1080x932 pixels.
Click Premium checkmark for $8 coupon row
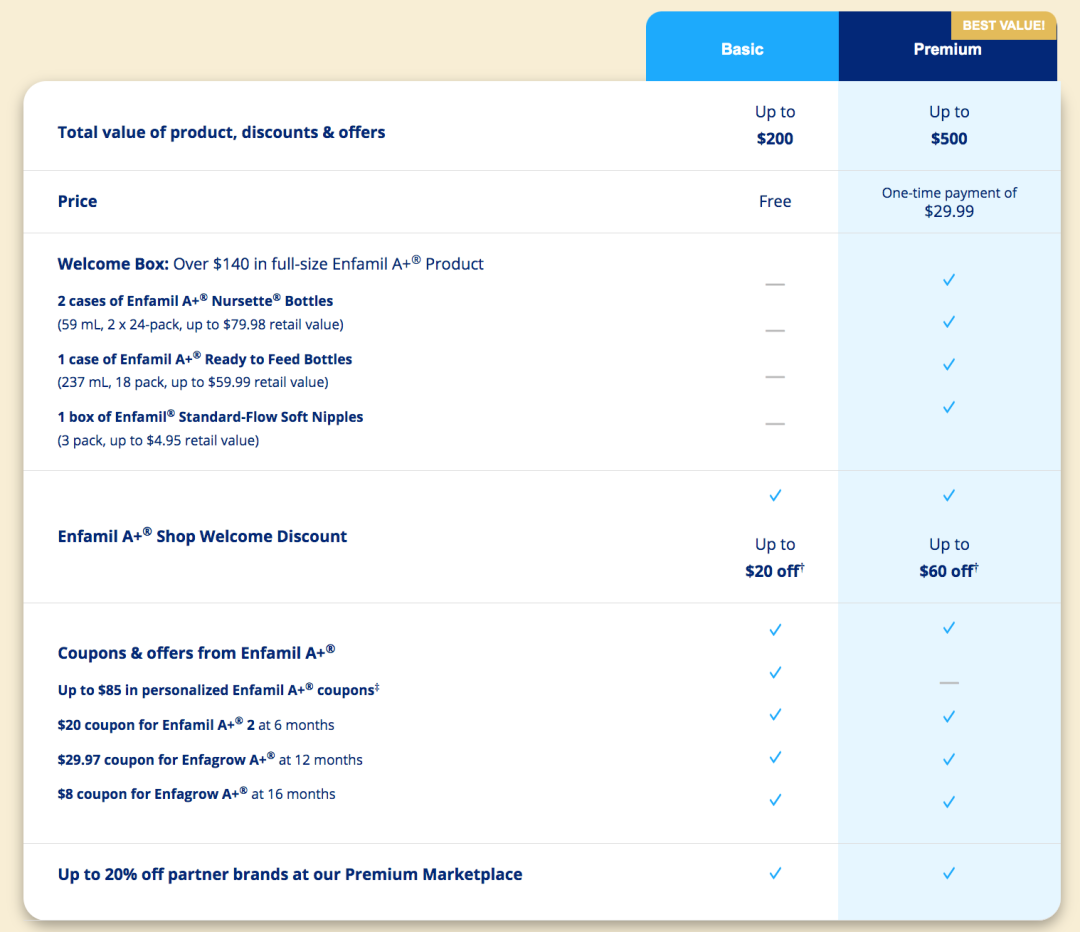point(949,802)
